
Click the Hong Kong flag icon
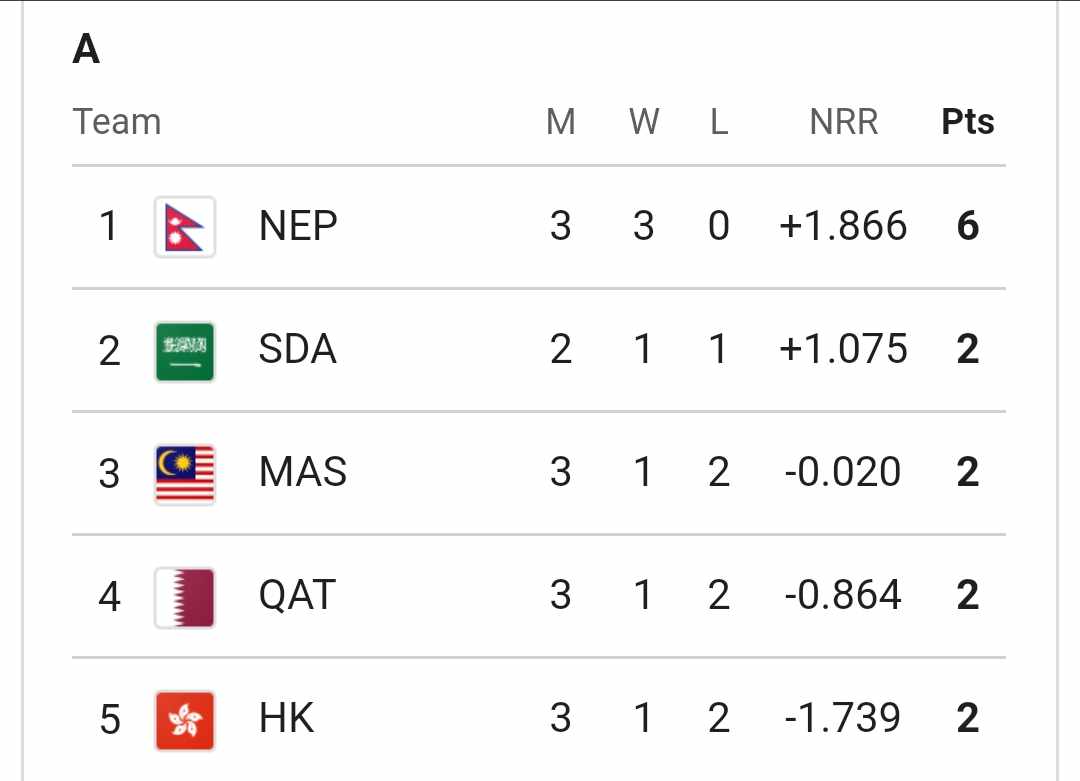(185, 720)
